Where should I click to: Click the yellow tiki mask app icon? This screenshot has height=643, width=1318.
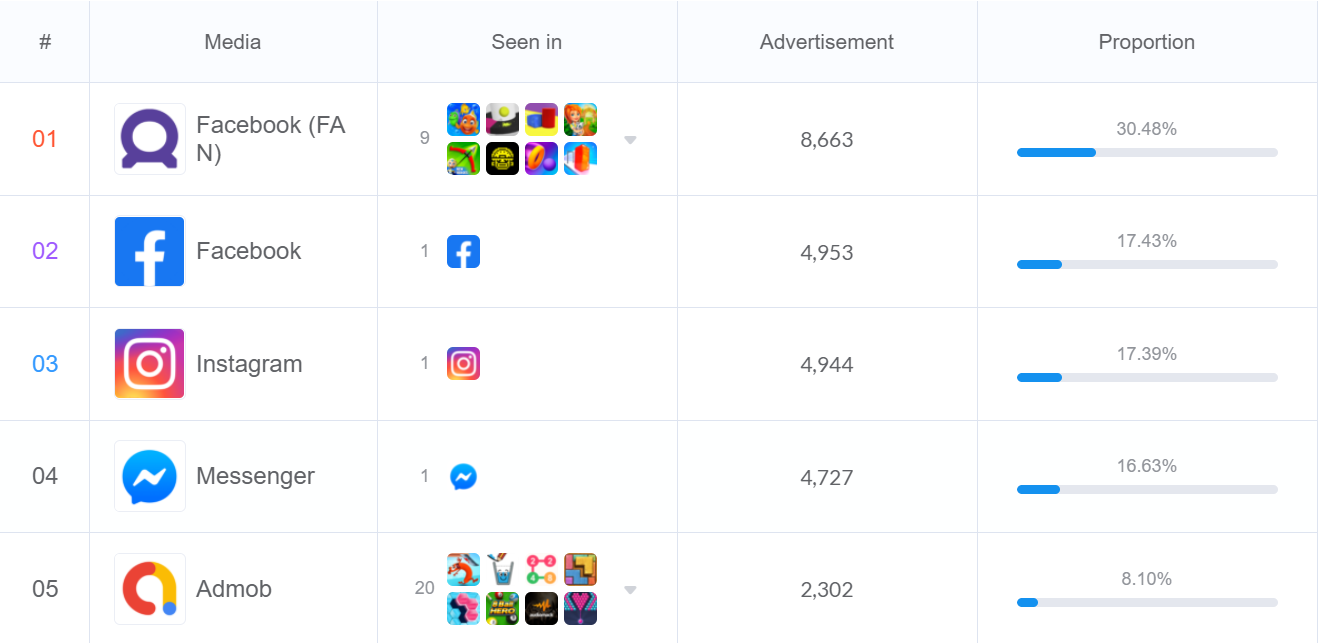click(502, 158)
